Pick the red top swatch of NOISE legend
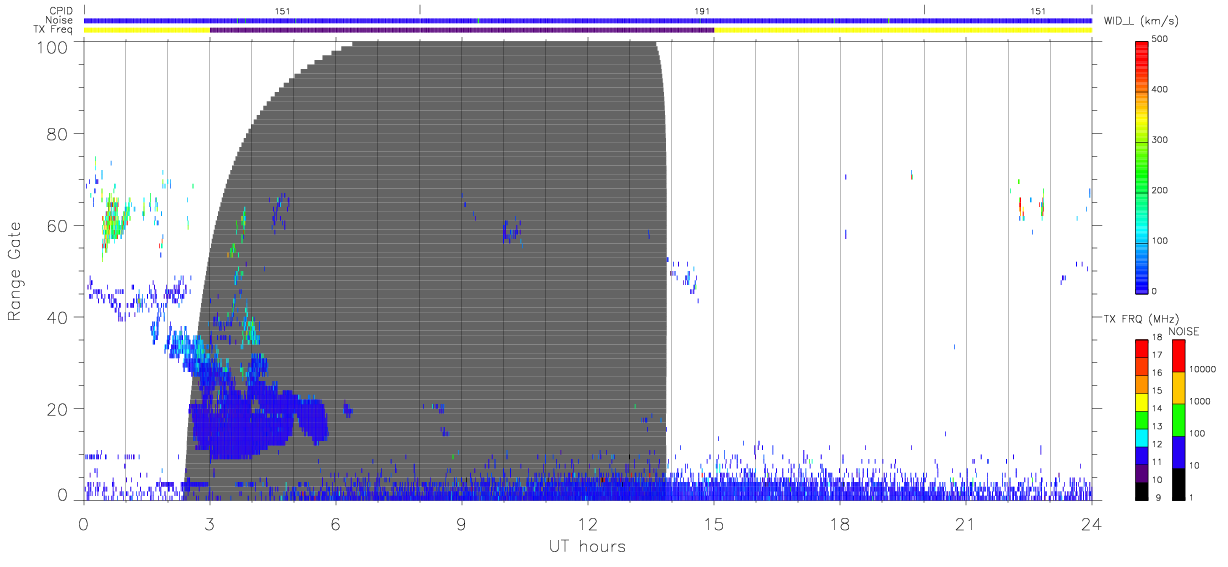This screenshot has height=567, width=1228. [x=1179, y=356]
